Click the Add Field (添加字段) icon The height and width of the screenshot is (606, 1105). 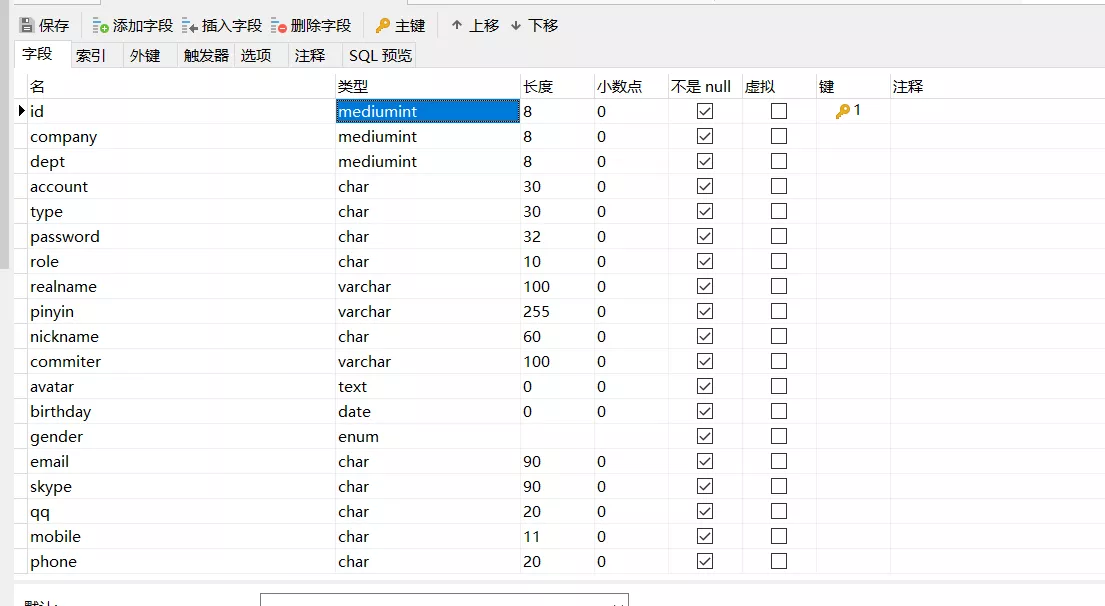click(100, 26)
